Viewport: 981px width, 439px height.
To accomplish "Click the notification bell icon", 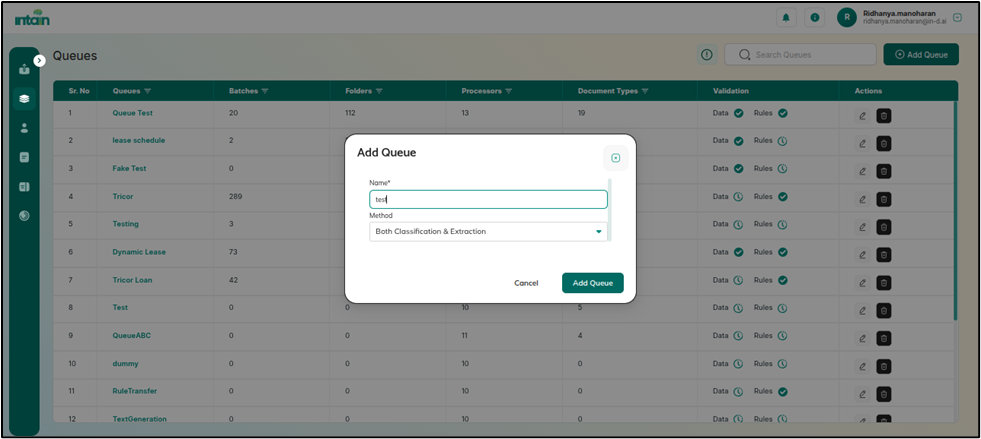I will 787,17.
